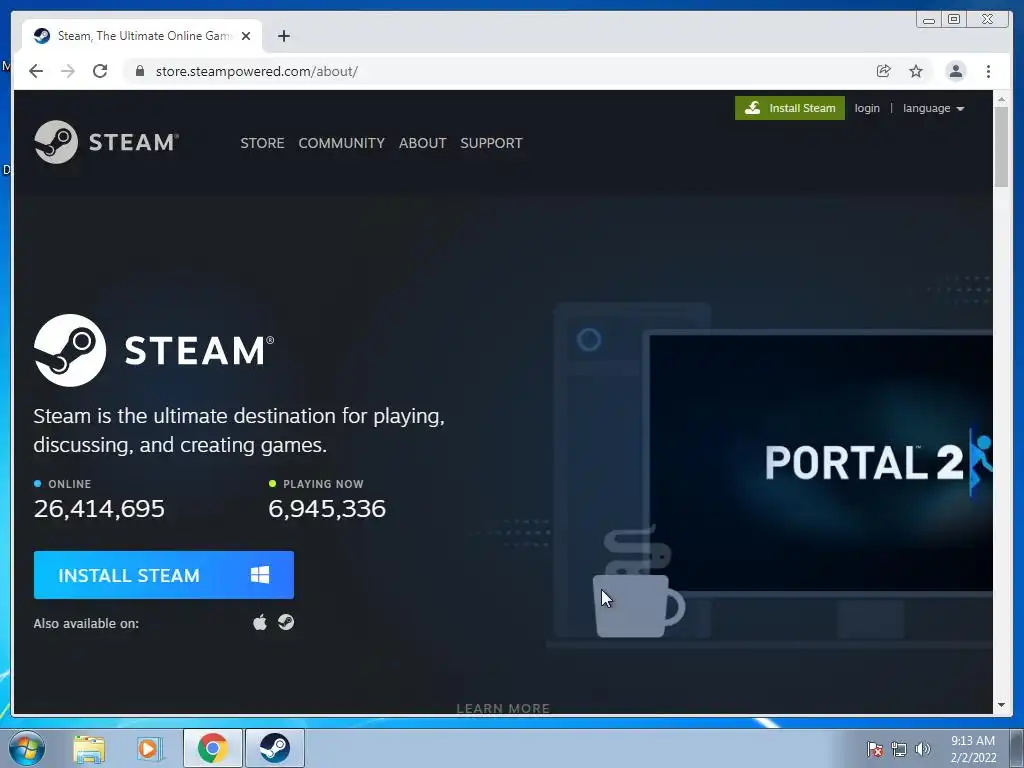The height and width of the screenshot is (768, 1024).
Task: Click the LEARN MORE link at the bottom
Action: click(503, 708)
